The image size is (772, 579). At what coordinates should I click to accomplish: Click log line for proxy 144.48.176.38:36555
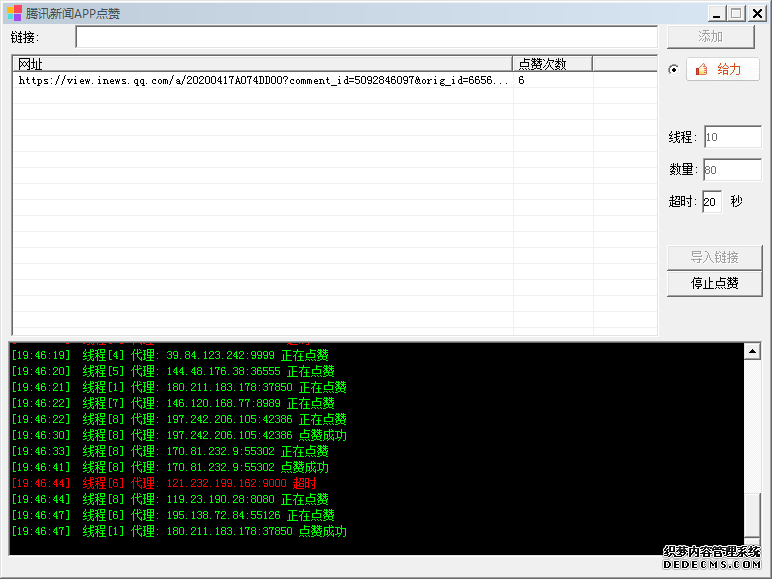tap(173, 371)
